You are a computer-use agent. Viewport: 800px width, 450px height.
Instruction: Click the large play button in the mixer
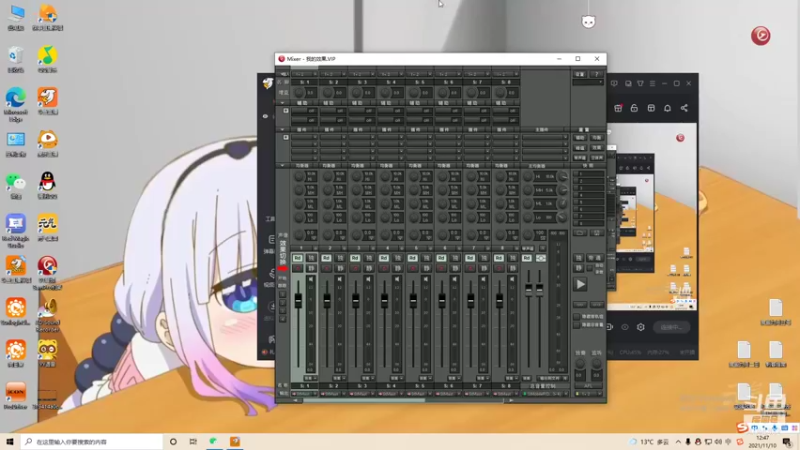click(580, 284)
